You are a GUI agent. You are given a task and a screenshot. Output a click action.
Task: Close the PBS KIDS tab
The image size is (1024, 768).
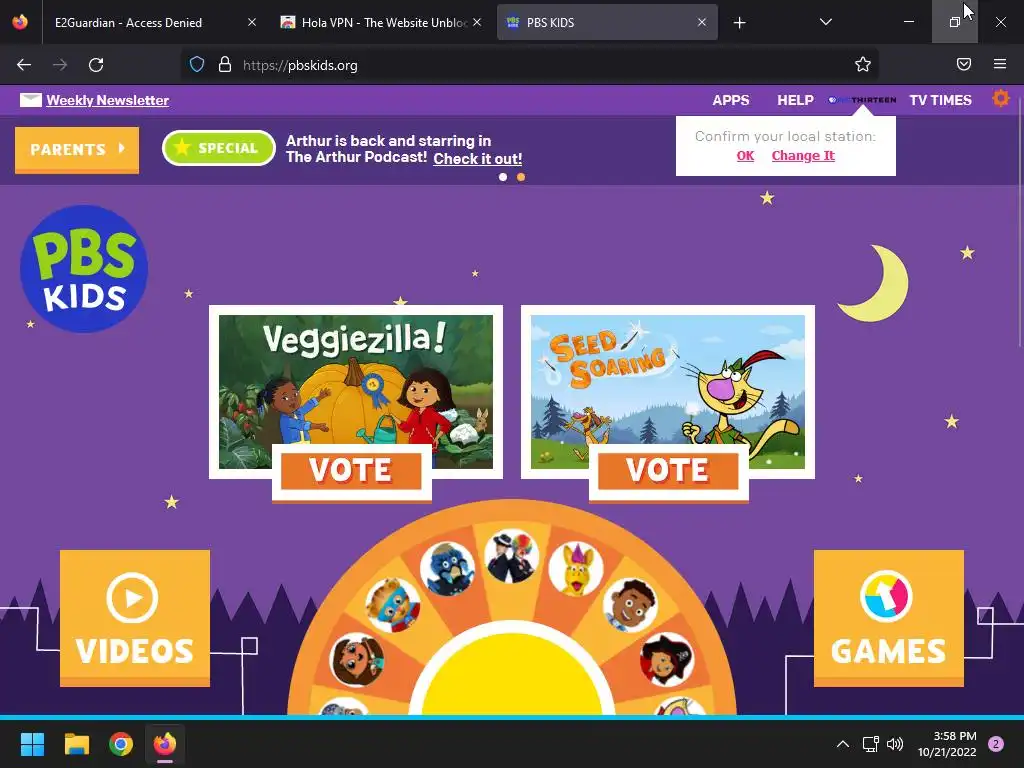[702, 22]
